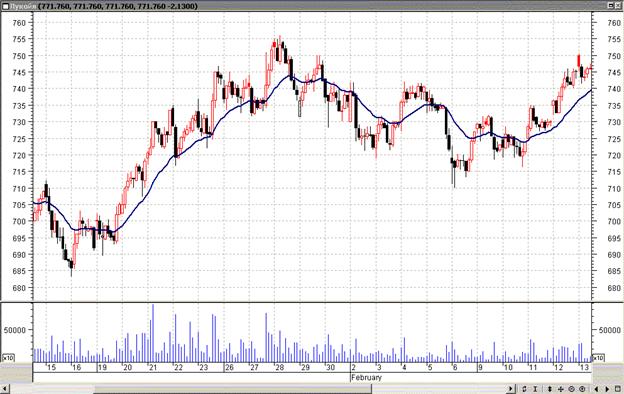Click 685 on the right price axis
624x394 pixels.
point(614,271)
